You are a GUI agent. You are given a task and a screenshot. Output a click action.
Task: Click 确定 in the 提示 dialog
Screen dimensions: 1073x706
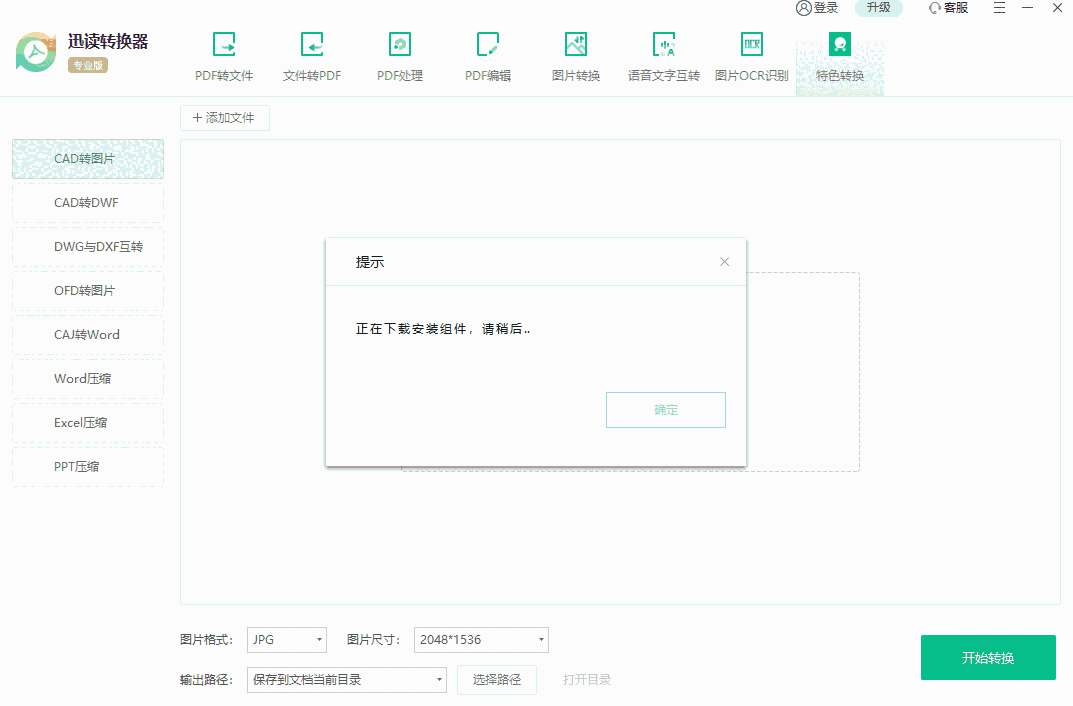(665, 410)
